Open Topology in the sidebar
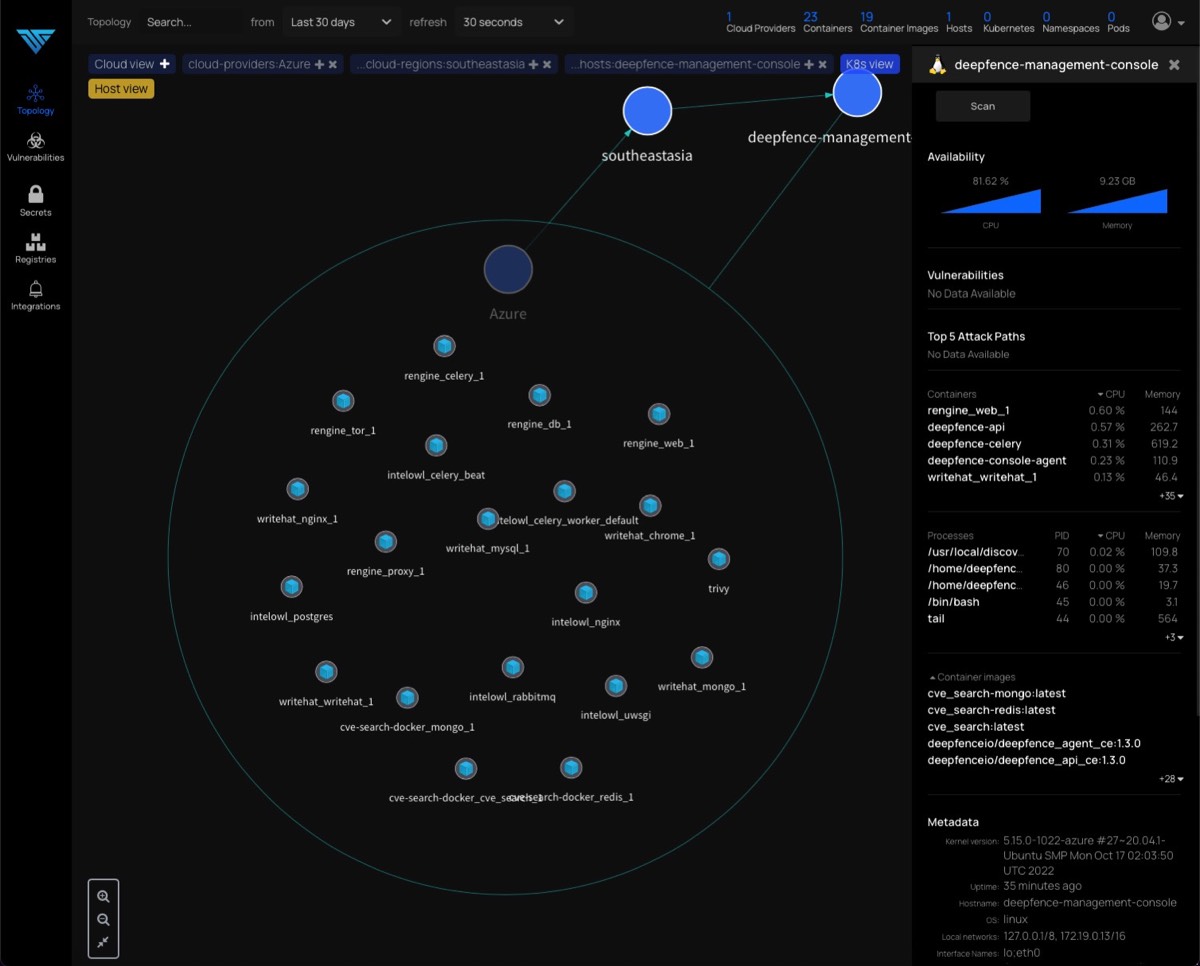This screenshot has height=966, width=1200. [35, 98]
